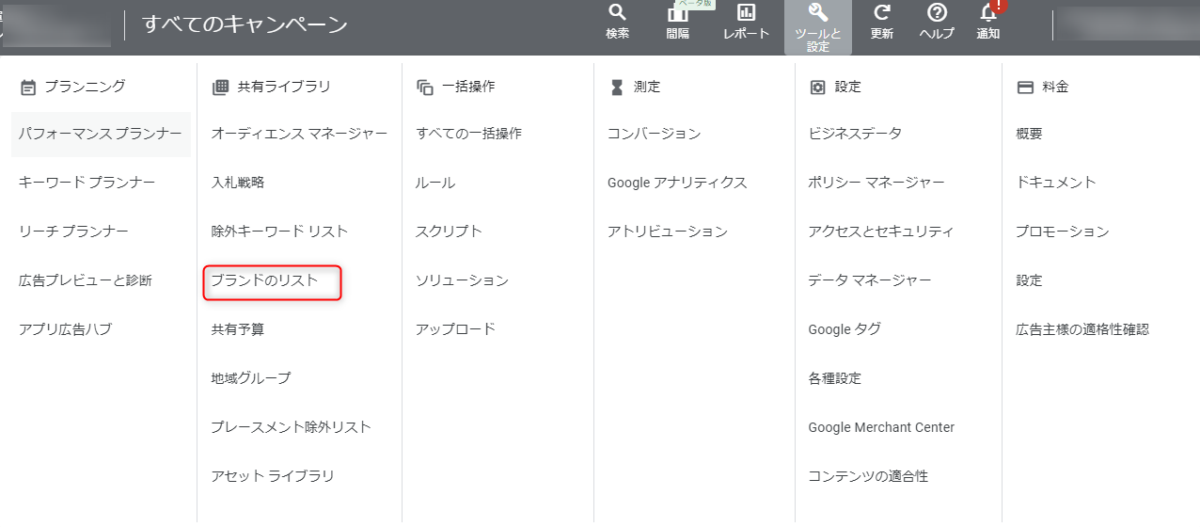Open オーディエンス マネージャー

[299, 134]
